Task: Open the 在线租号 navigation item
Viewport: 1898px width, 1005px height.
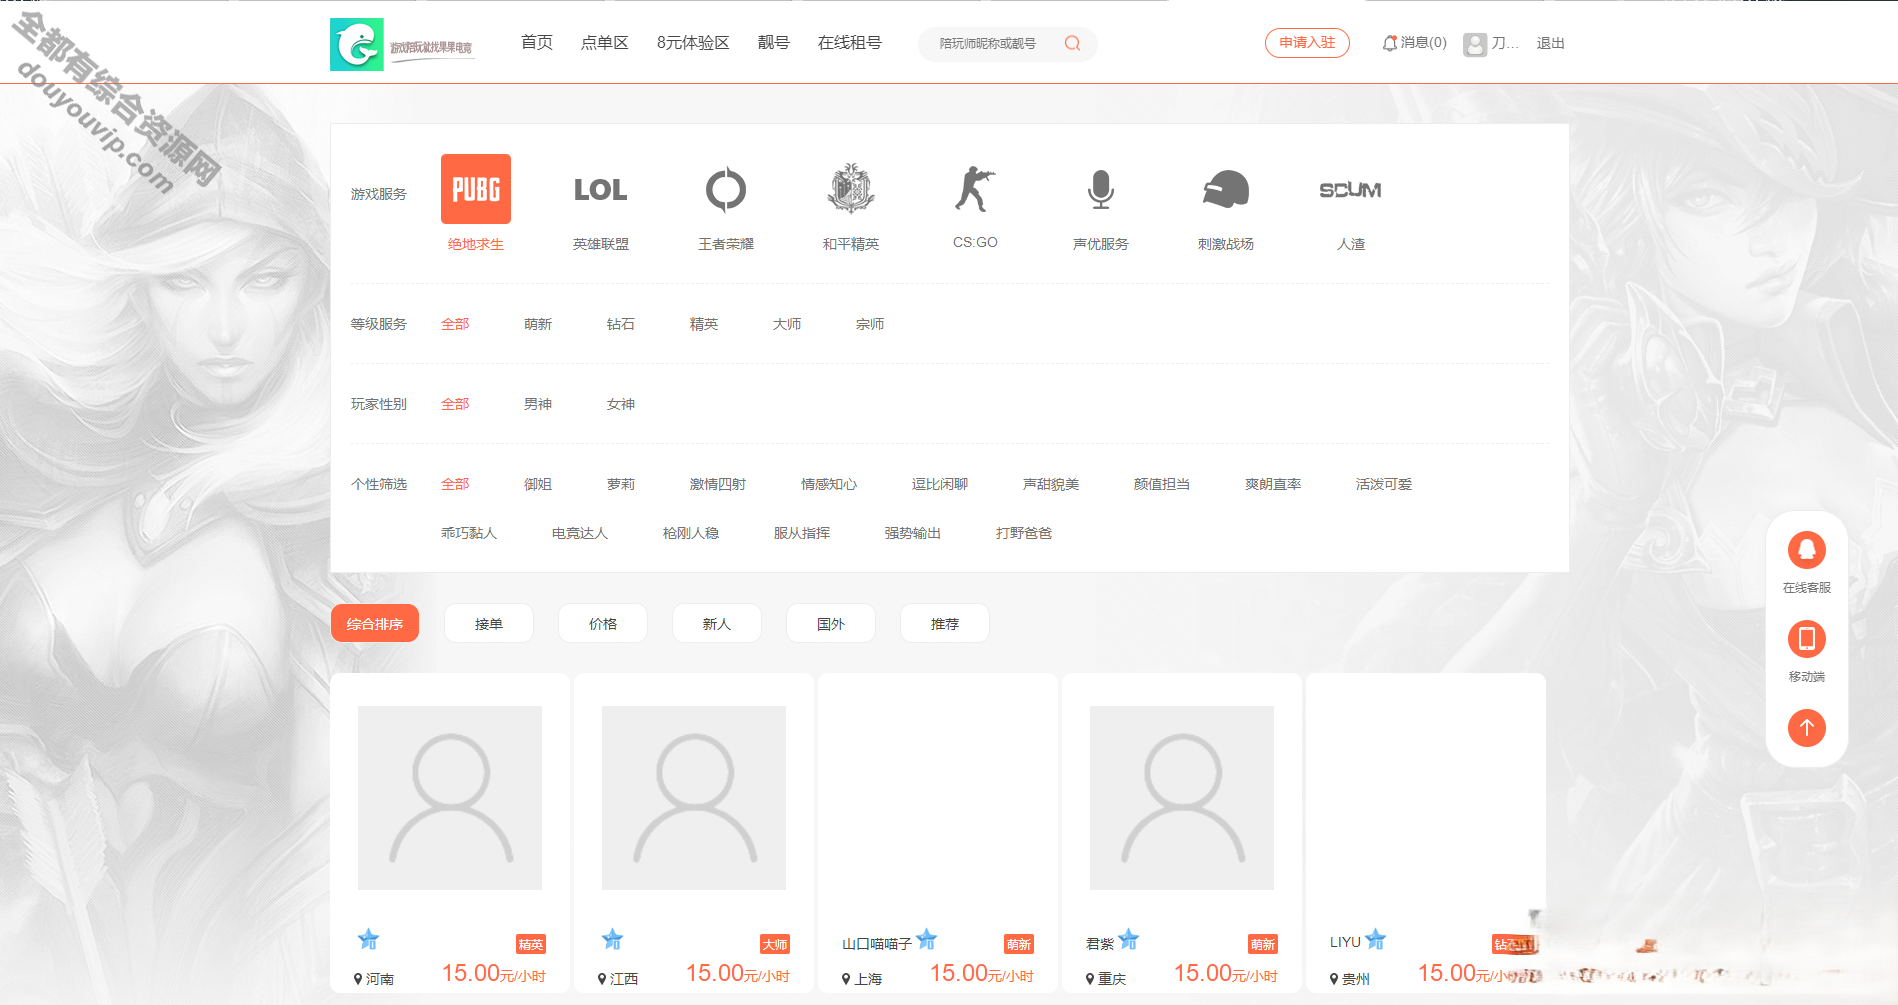Action: (850, 43)
